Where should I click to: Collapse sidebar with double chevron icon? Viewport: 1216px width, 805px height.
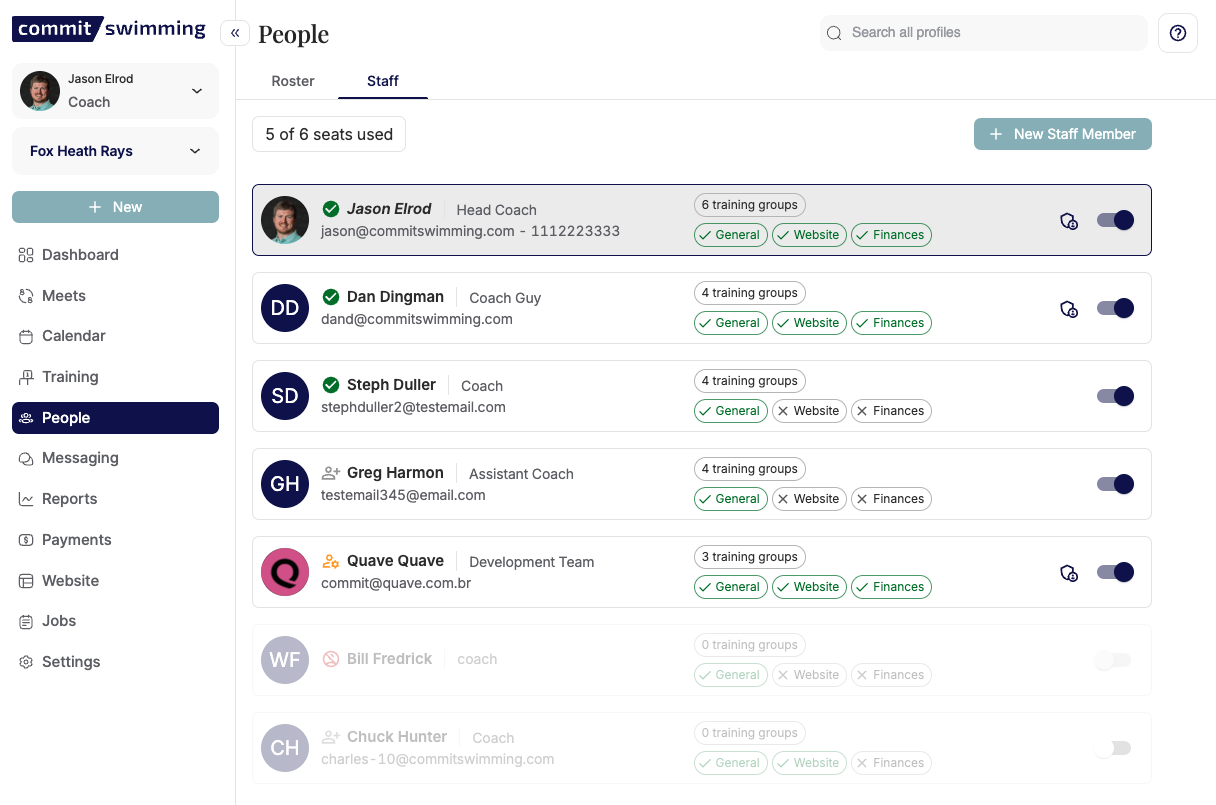coord(235,33)
